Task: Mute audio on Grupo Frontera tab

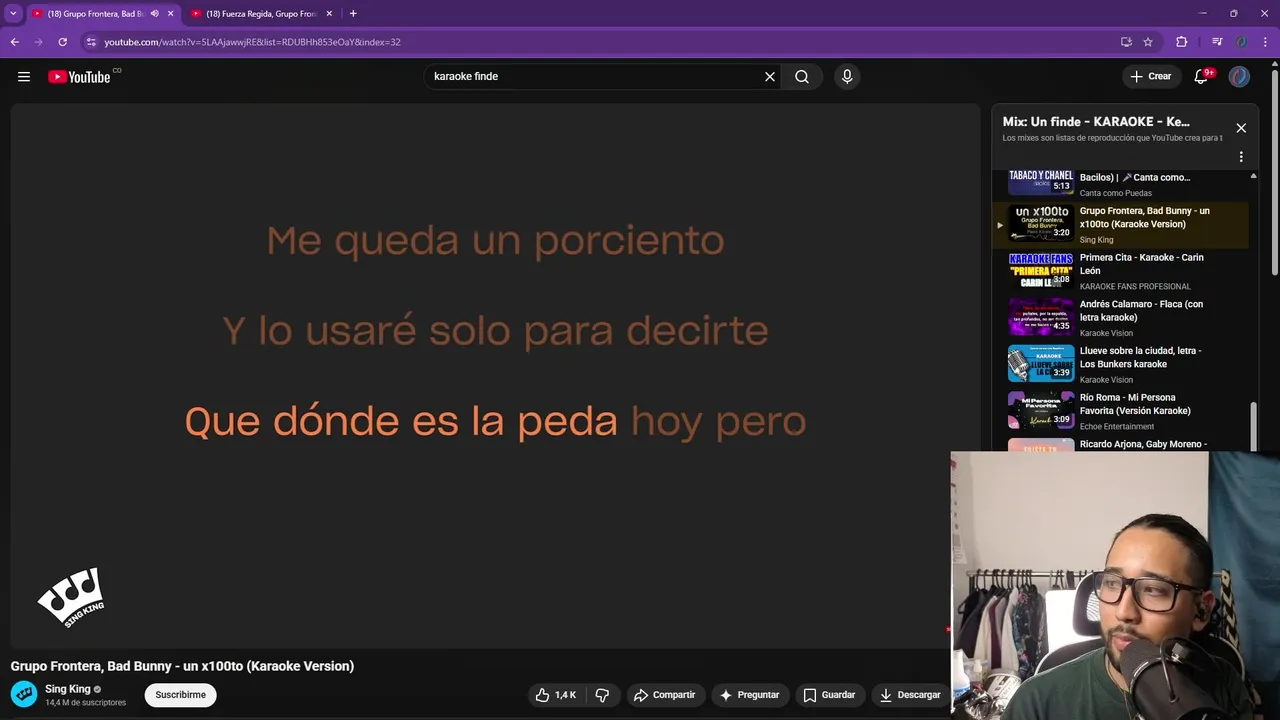Action: coord(154,14)
